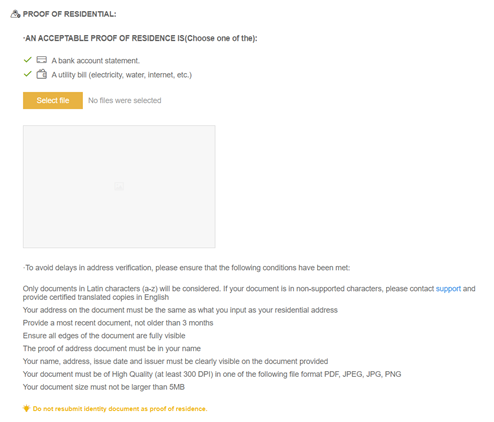
Task: Click the 'Ensure all edges' requirement line
Action: coord(104,336)
